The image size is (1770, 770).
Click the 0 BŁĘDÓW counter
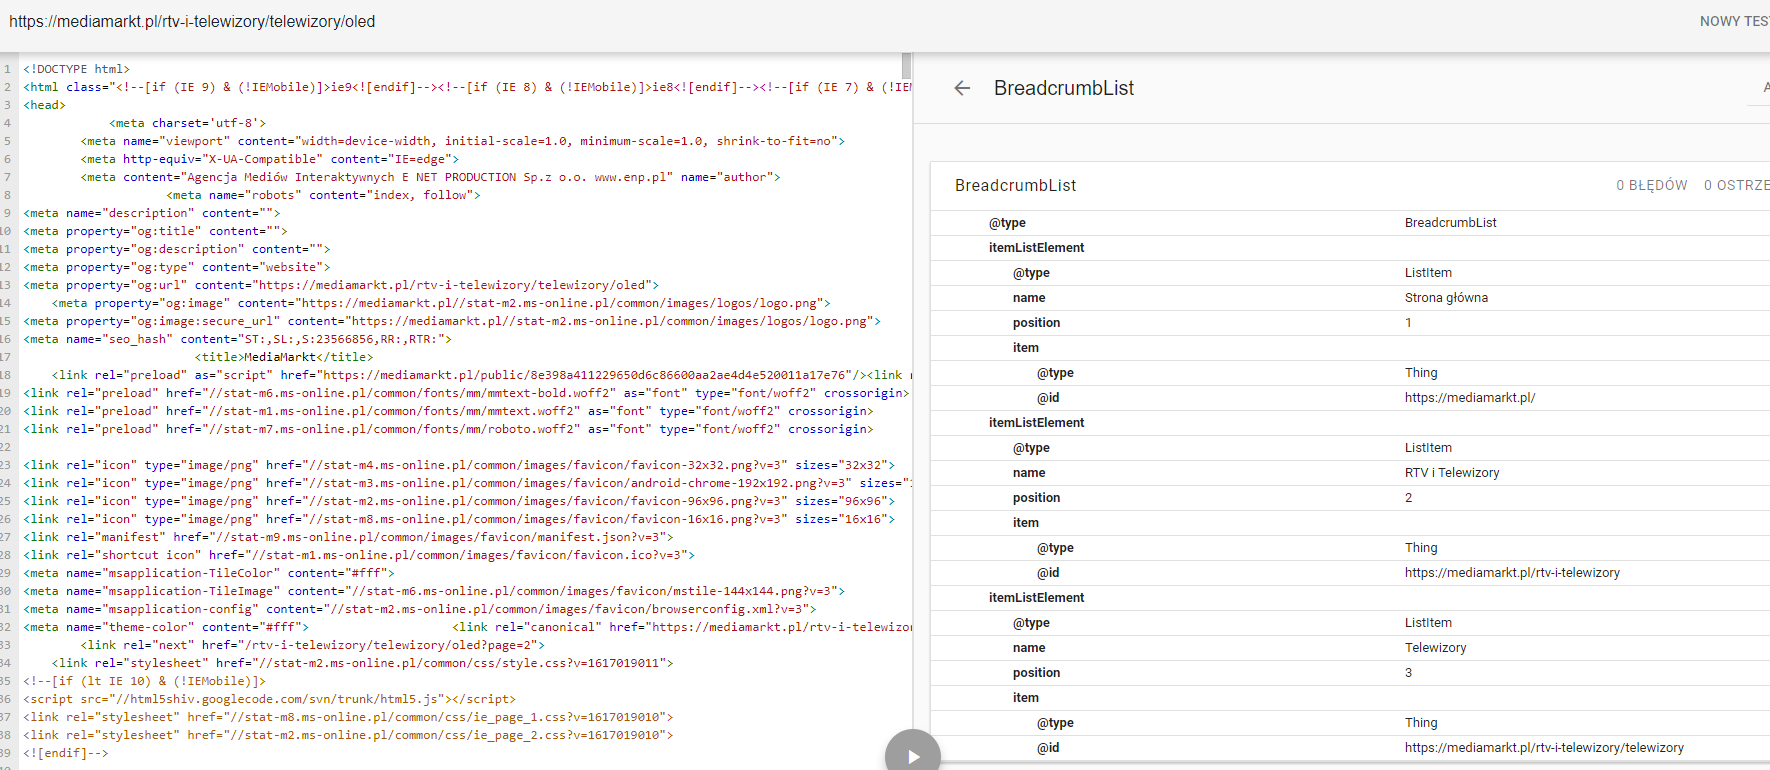1651,185
